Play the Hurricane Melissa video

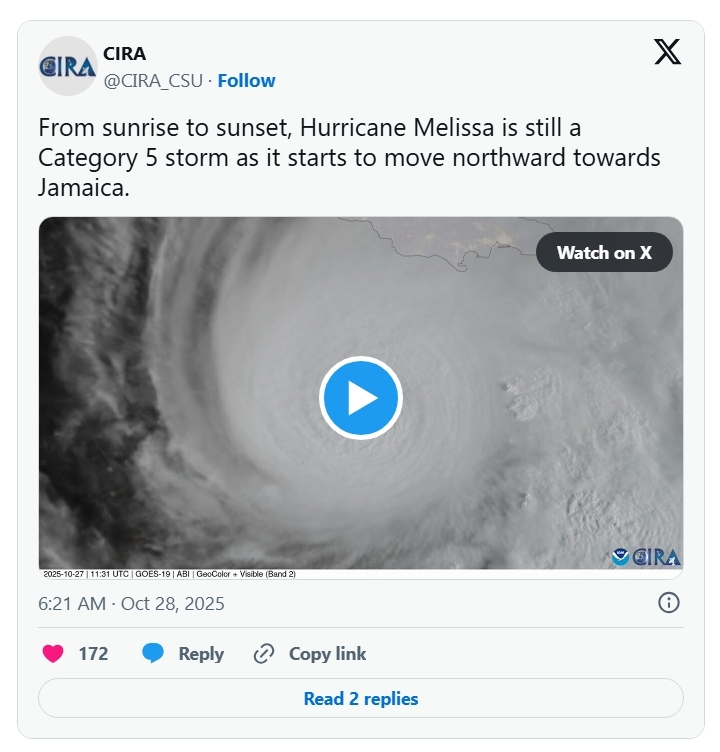(360, 398)
